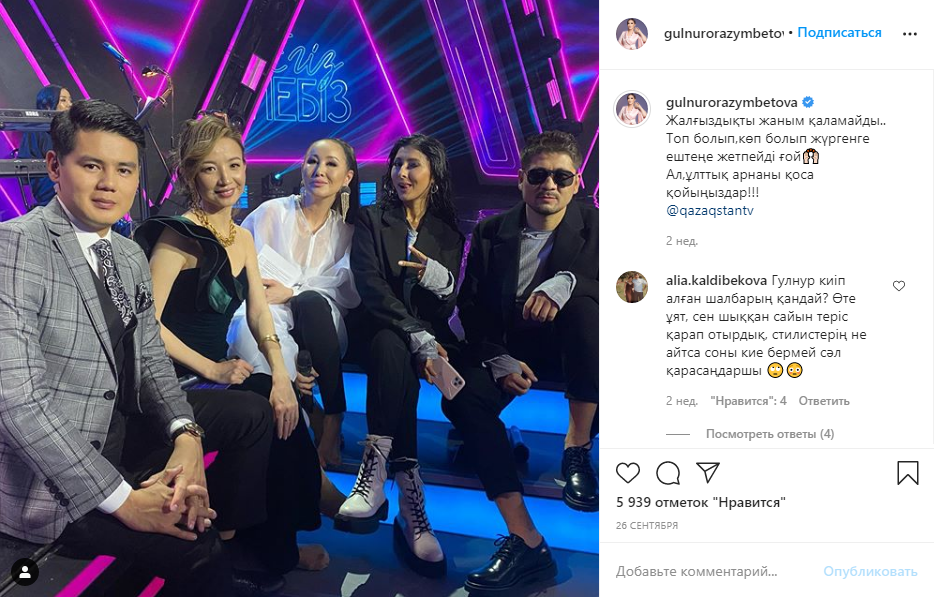The width and height of the screenshot is (934, 597).
Task: Click Ответить to reply to comment
Action: (824, 401)
